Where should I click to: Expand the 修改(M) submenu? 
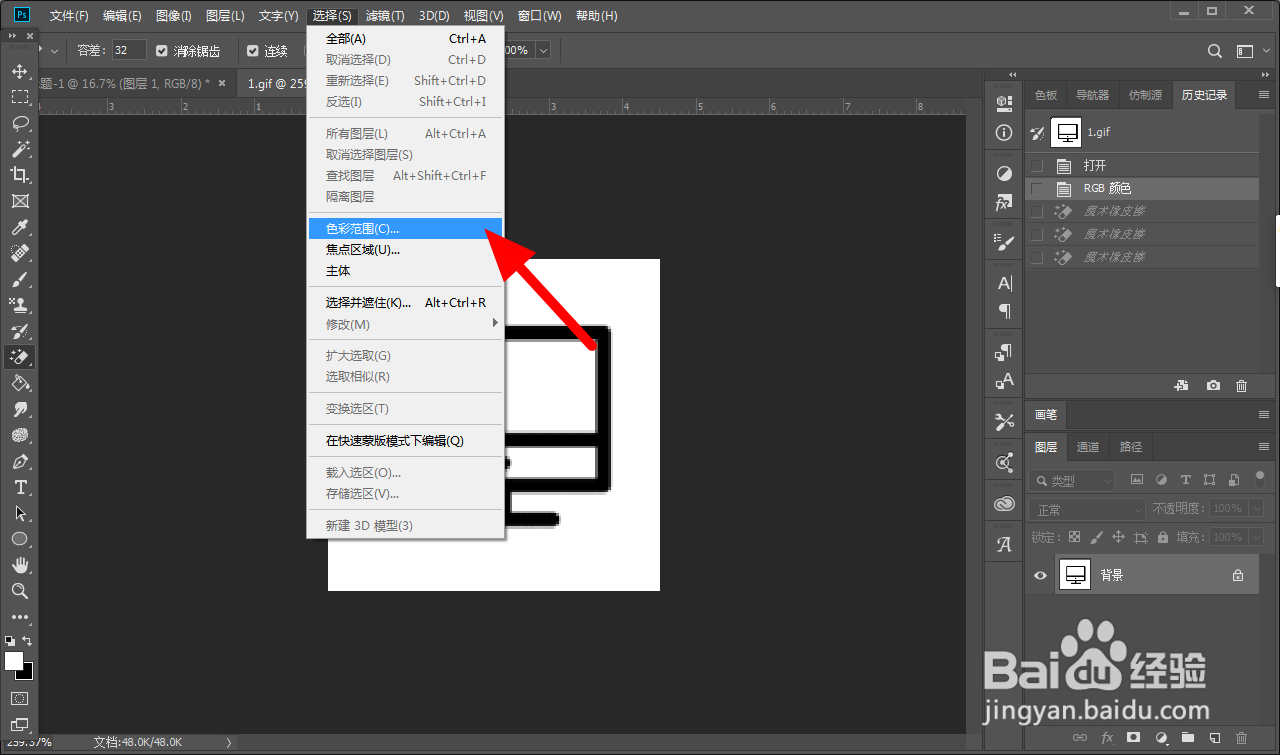tap(405, 324)
